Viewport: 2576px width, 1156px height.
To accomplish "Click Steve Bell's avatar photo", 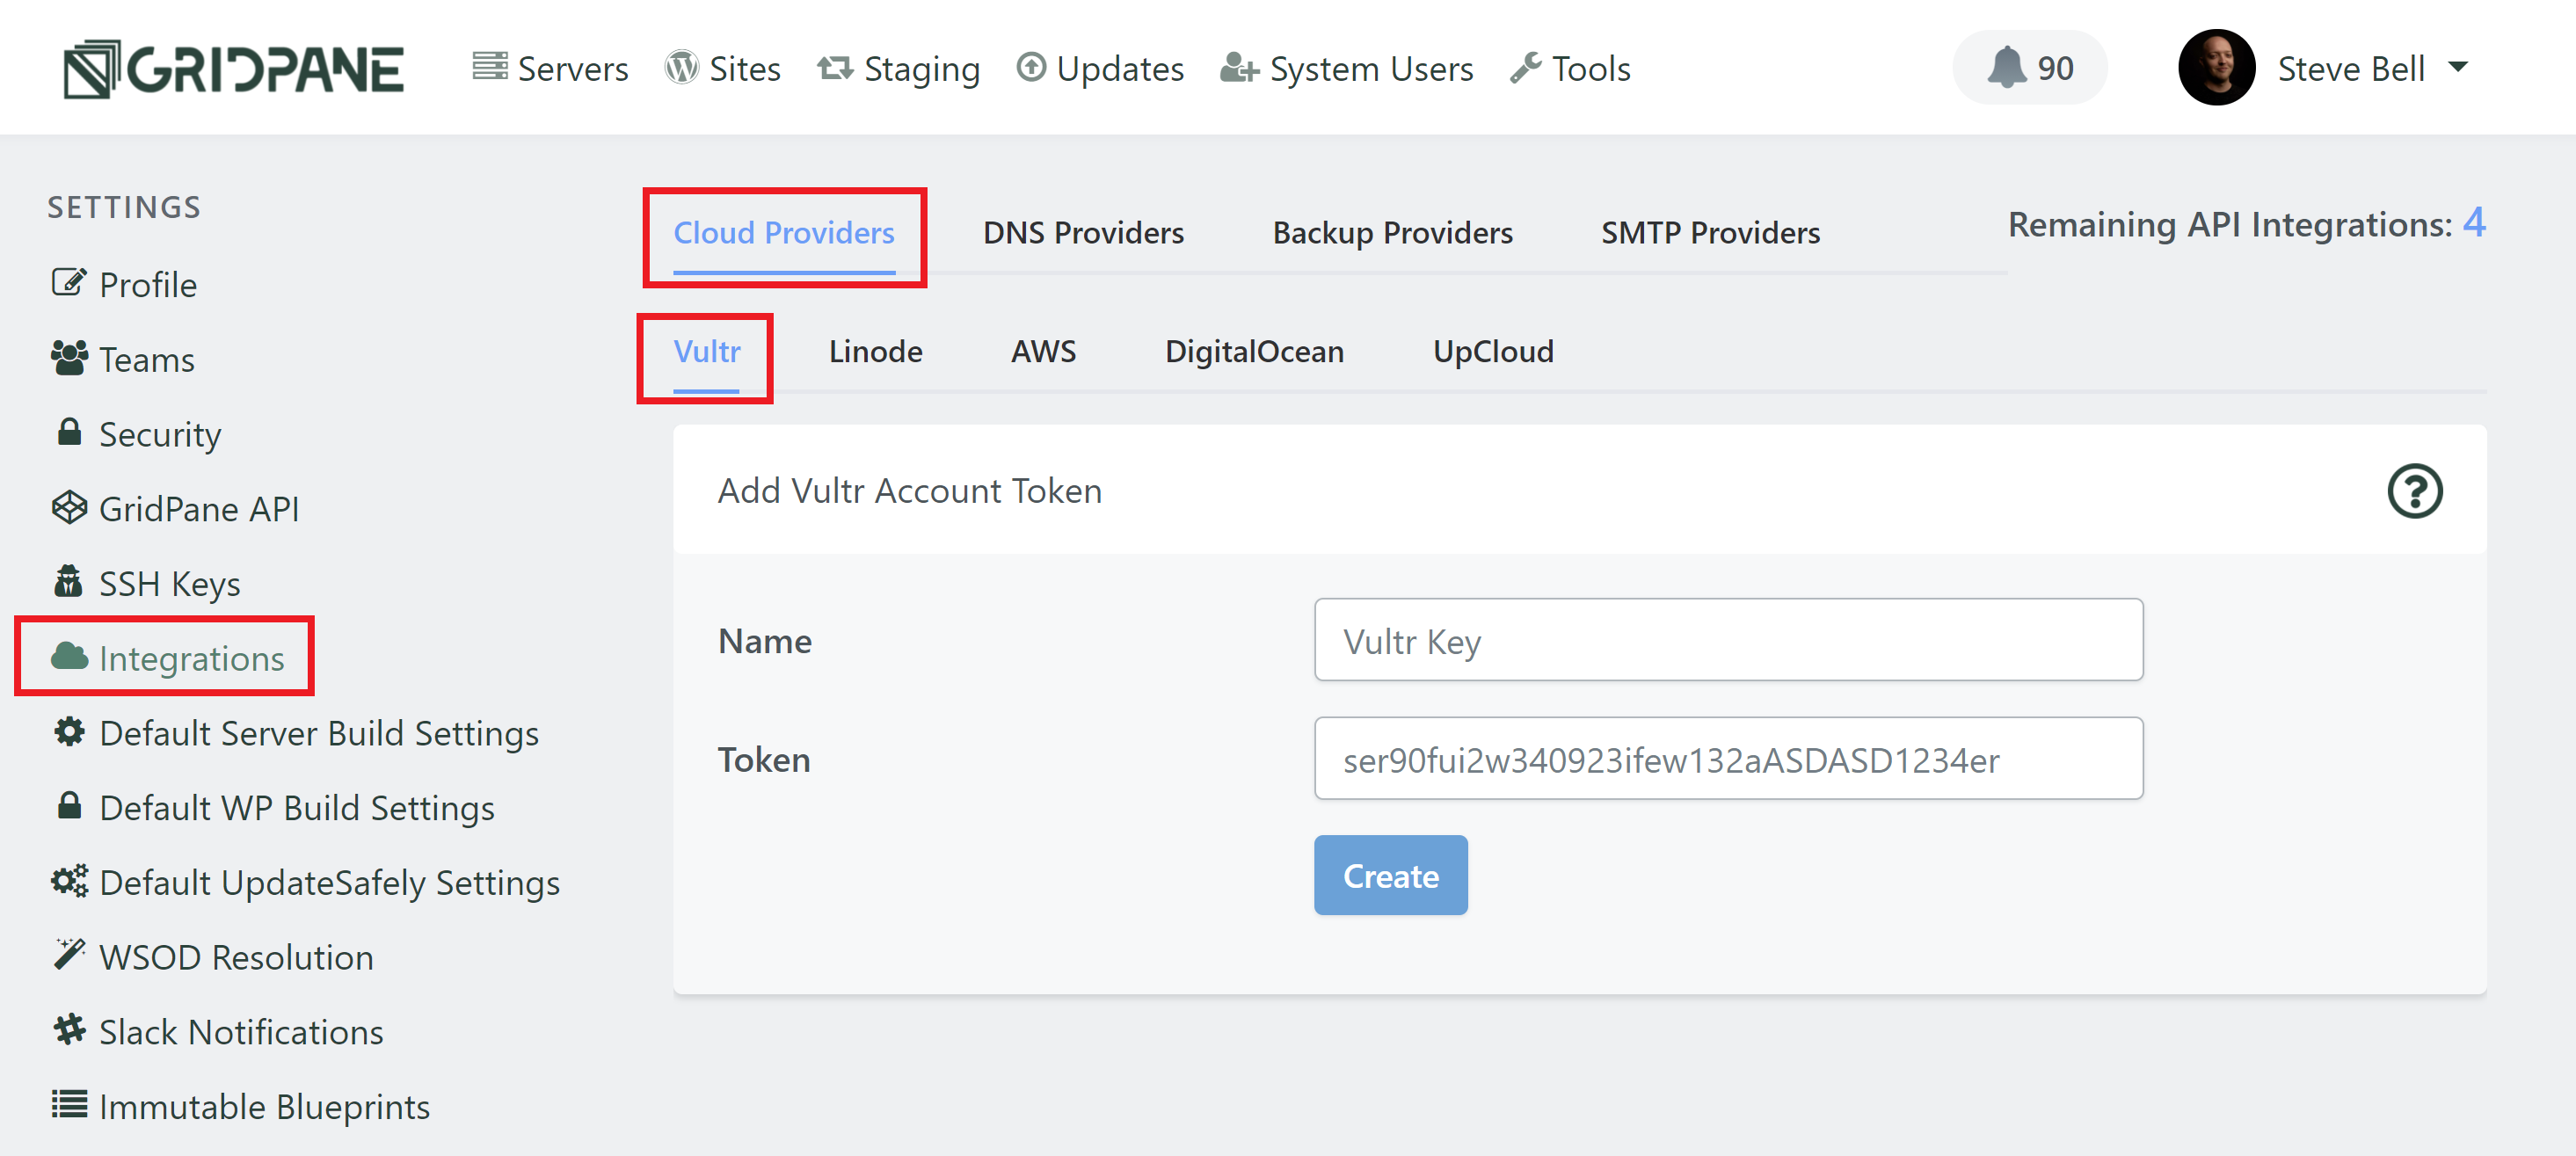I will coord(2216,67).
